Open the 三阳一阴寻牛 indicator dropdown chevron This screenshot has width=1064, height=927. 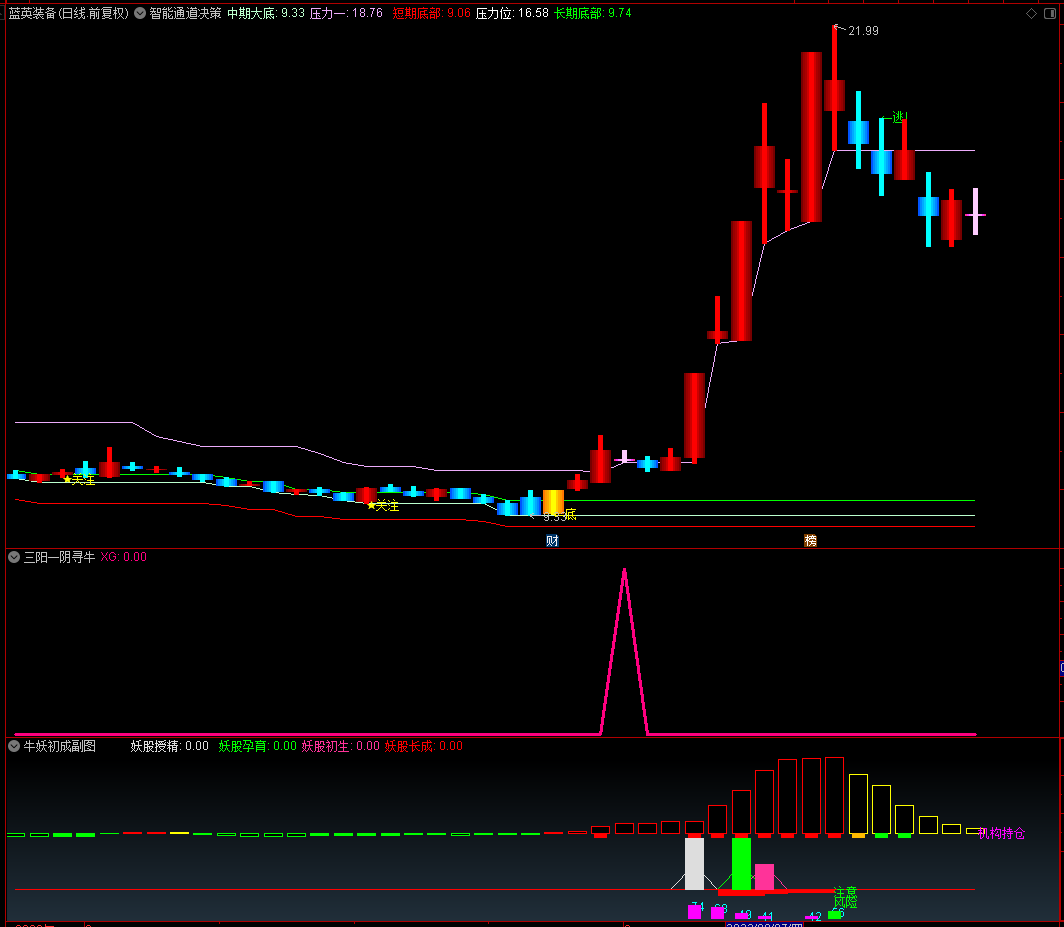pos(14,557)
